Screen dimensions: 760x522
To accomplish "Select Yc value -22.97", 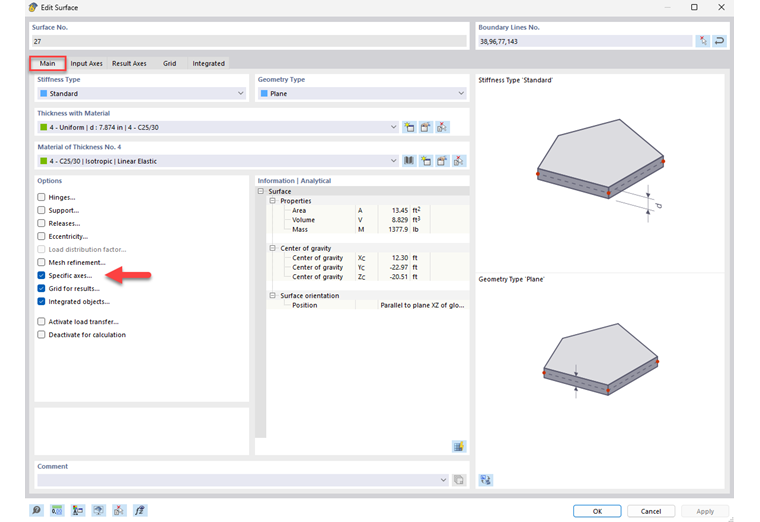I will click(x=398, y=268).
